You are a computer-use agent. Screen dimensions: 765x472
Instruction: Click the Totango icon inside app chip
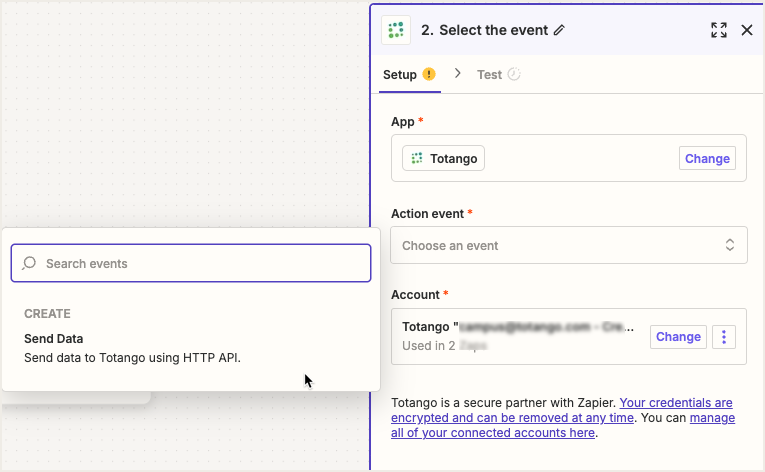pos(417,158)
